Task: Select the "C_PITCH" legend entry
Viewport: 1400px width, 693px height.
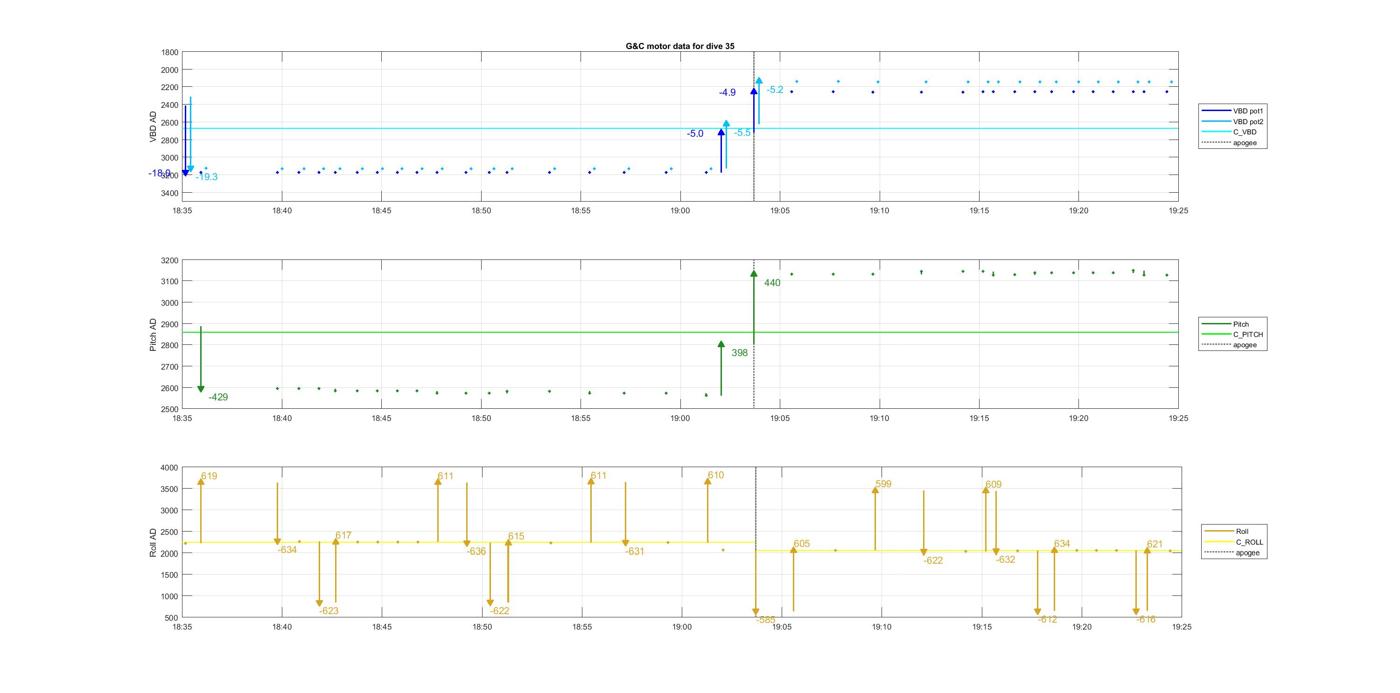Action: [x=1232, y=335]
